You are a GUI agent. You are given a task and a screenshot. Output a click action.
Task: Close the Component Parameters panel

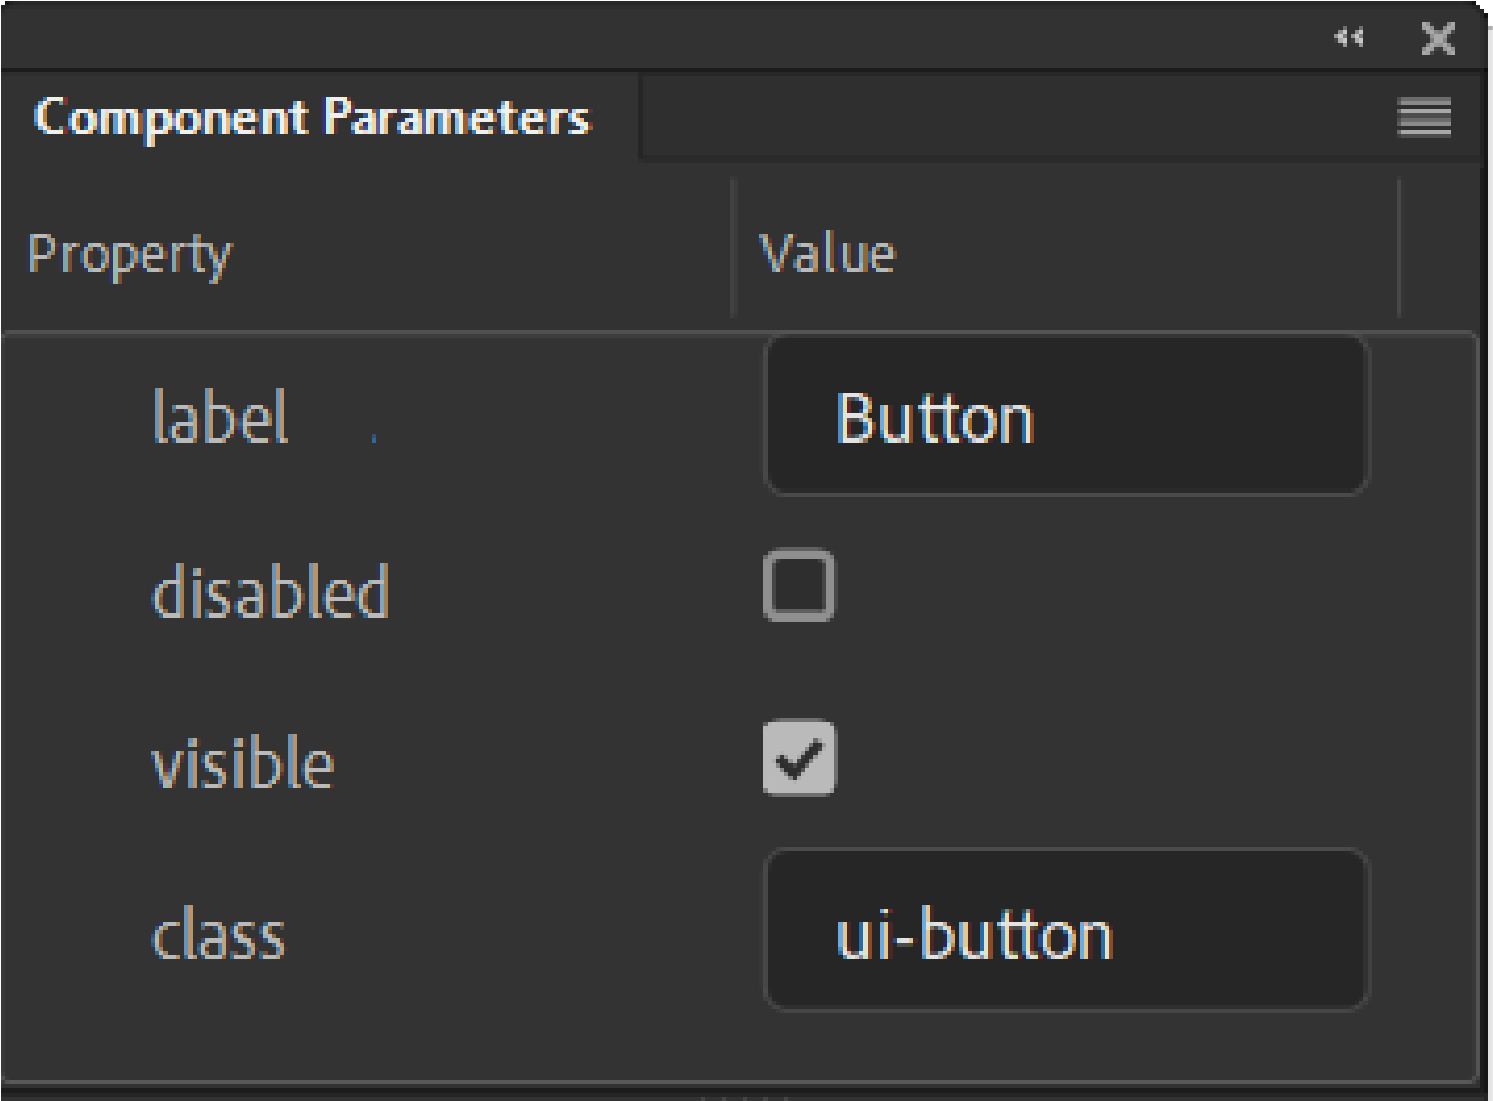pyautogui.click(x=1437, y=39)
